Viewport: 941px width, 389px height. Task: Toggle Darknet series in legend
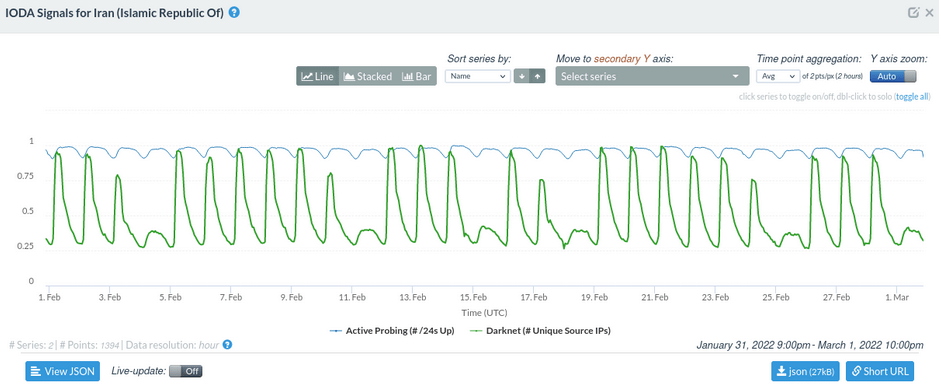(x=541, y=331)
